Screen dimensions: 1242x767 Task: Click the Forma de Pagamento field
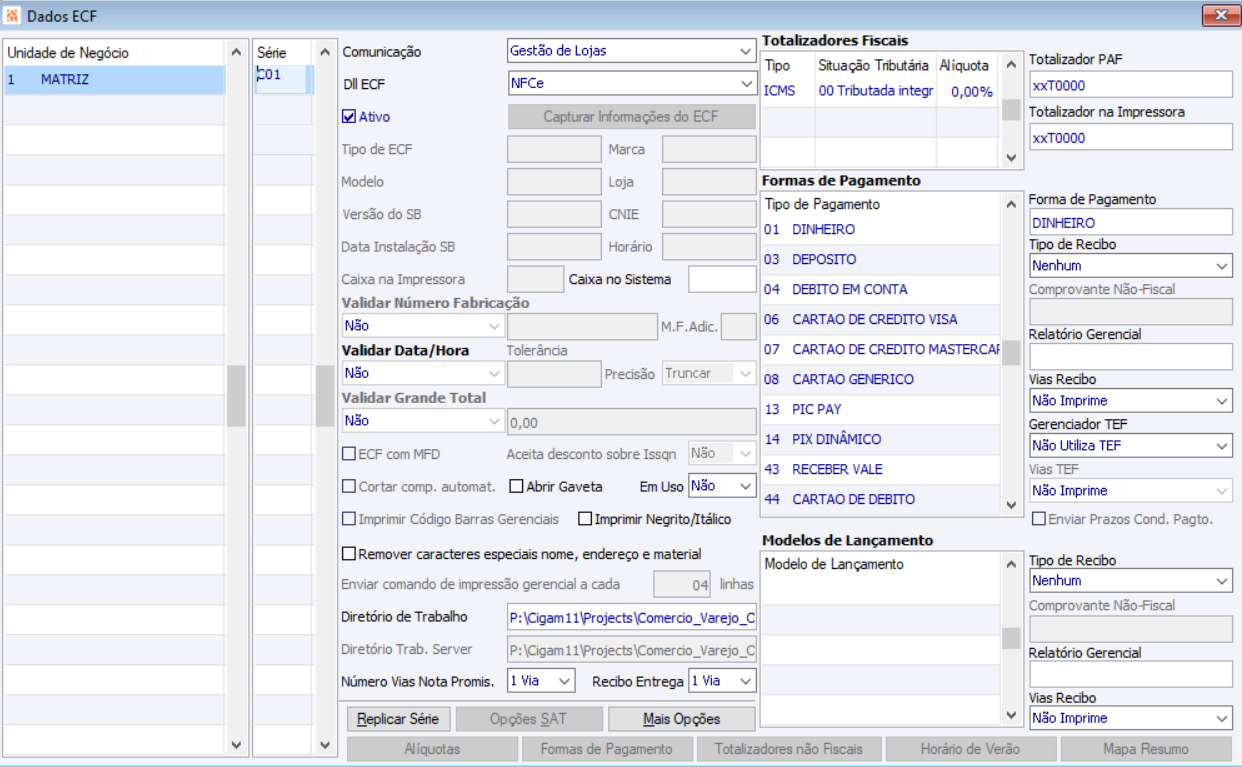[1131, 222]
